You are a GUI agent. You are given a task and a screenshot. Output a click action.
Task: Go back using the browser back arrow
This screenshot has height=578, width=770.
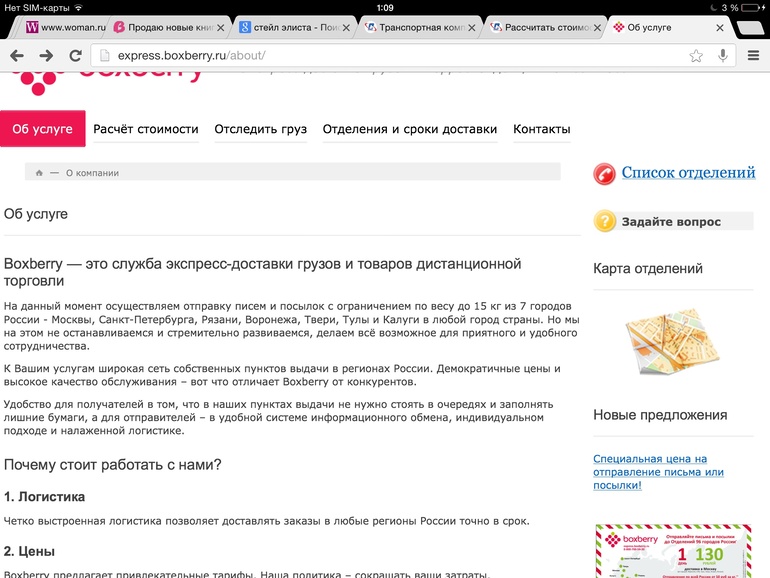(x=17, y=55)
